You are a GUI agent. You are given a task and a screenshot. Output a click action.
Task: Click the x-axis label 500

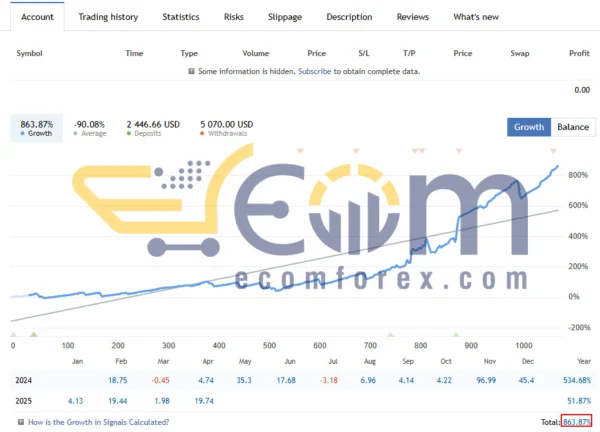tap(269, 346)
